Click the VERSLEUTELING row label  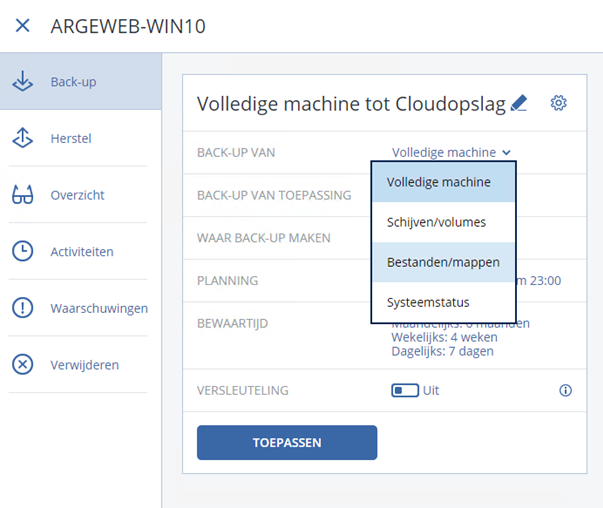coord(243,390)
